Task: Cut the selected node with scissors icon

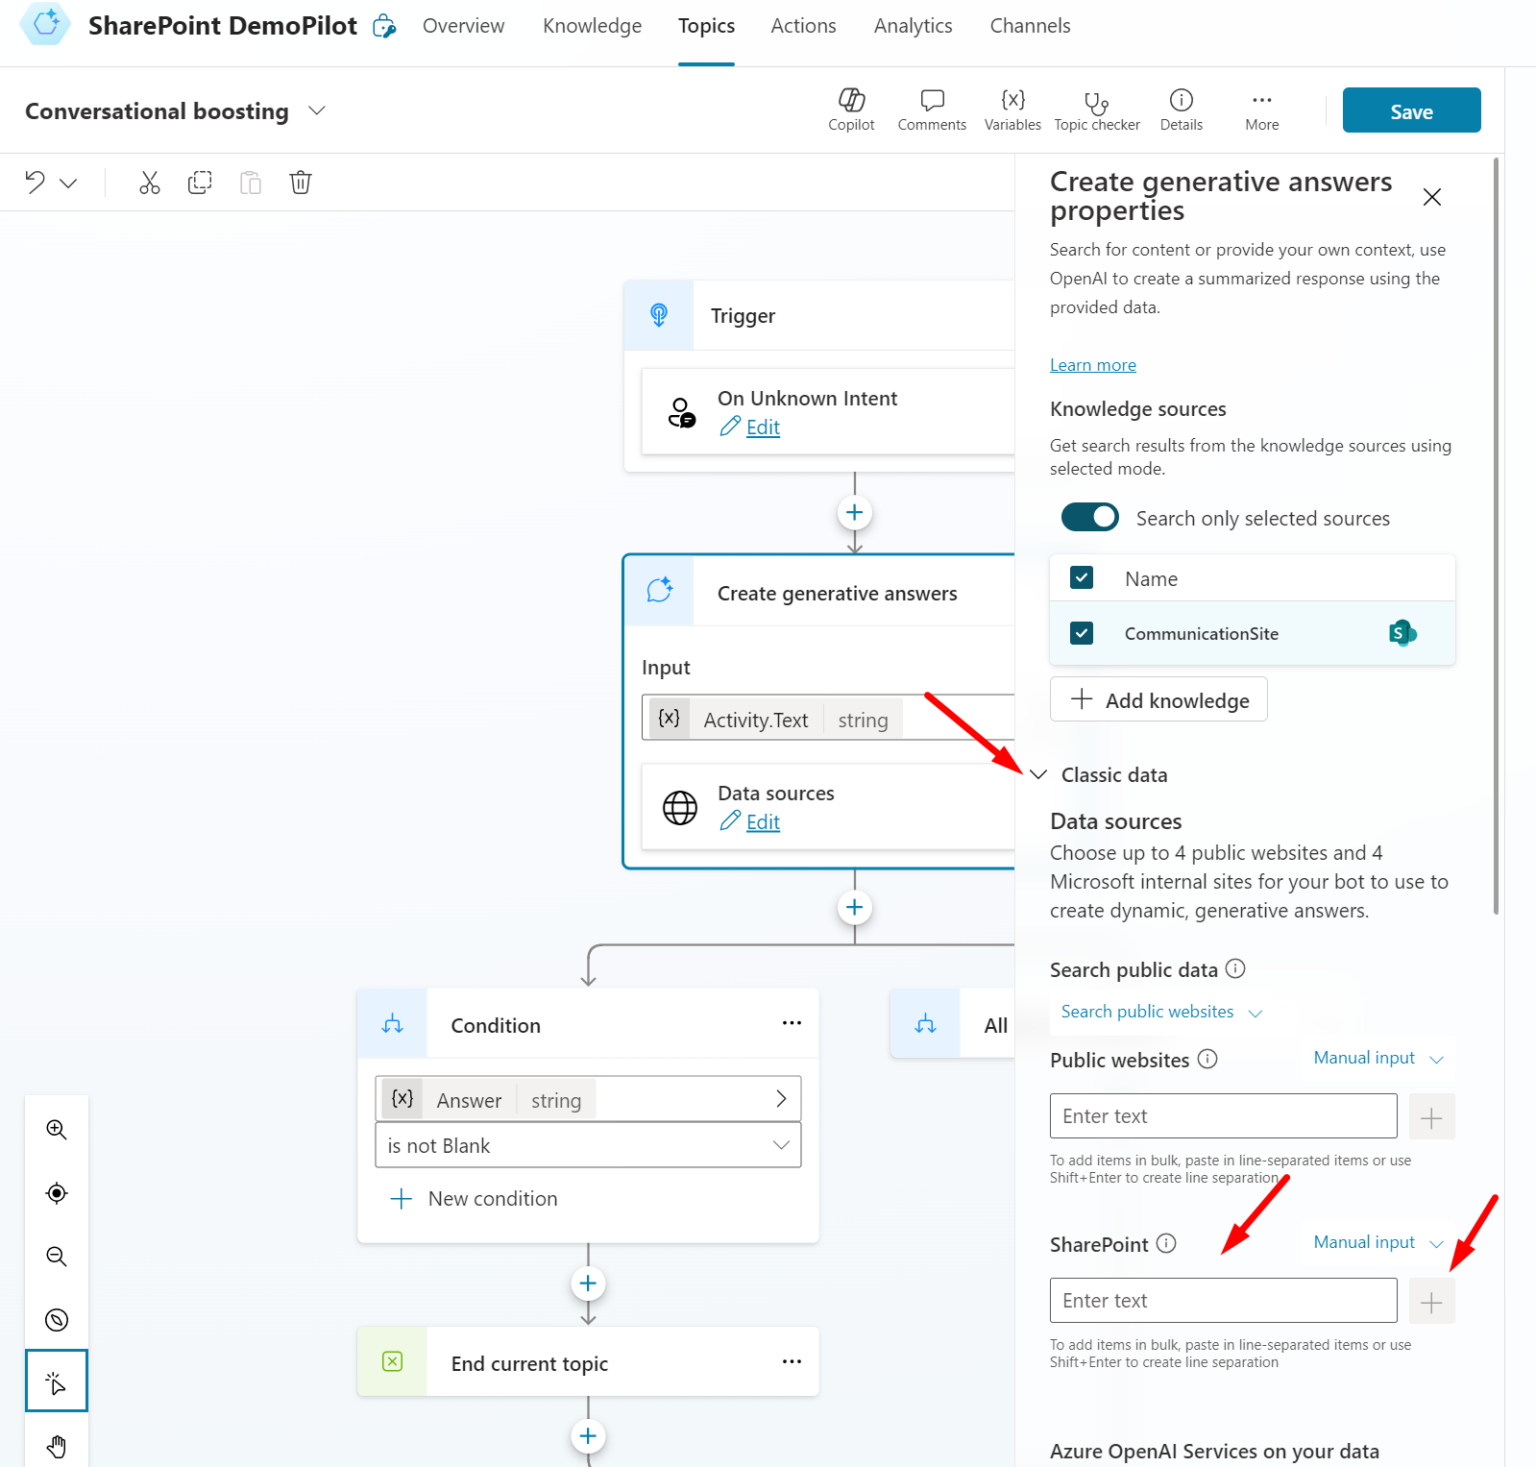Action: (149, 182)
